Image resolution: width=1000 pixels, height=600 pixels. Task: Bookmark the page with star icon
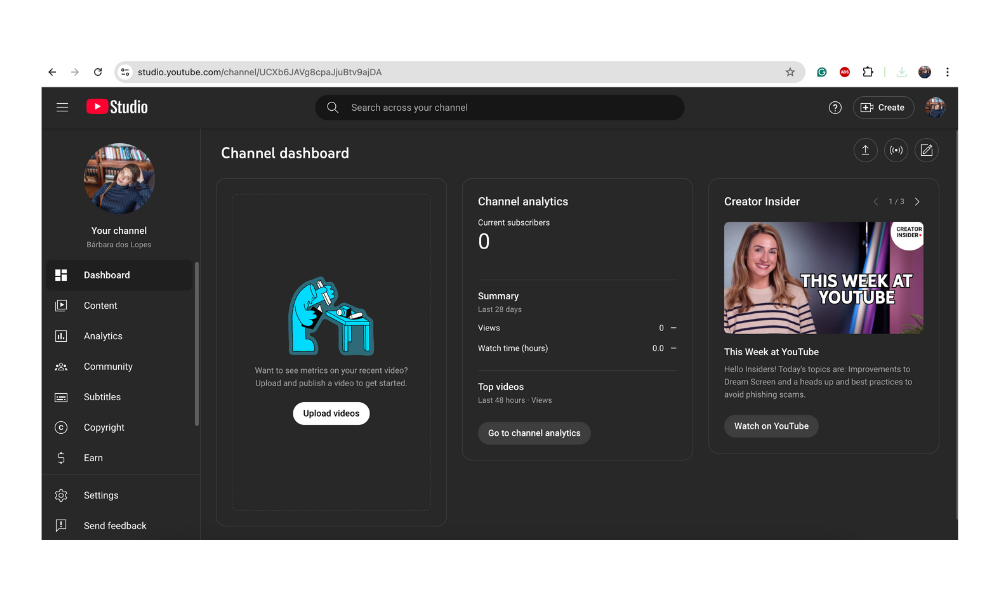point(790,72)
